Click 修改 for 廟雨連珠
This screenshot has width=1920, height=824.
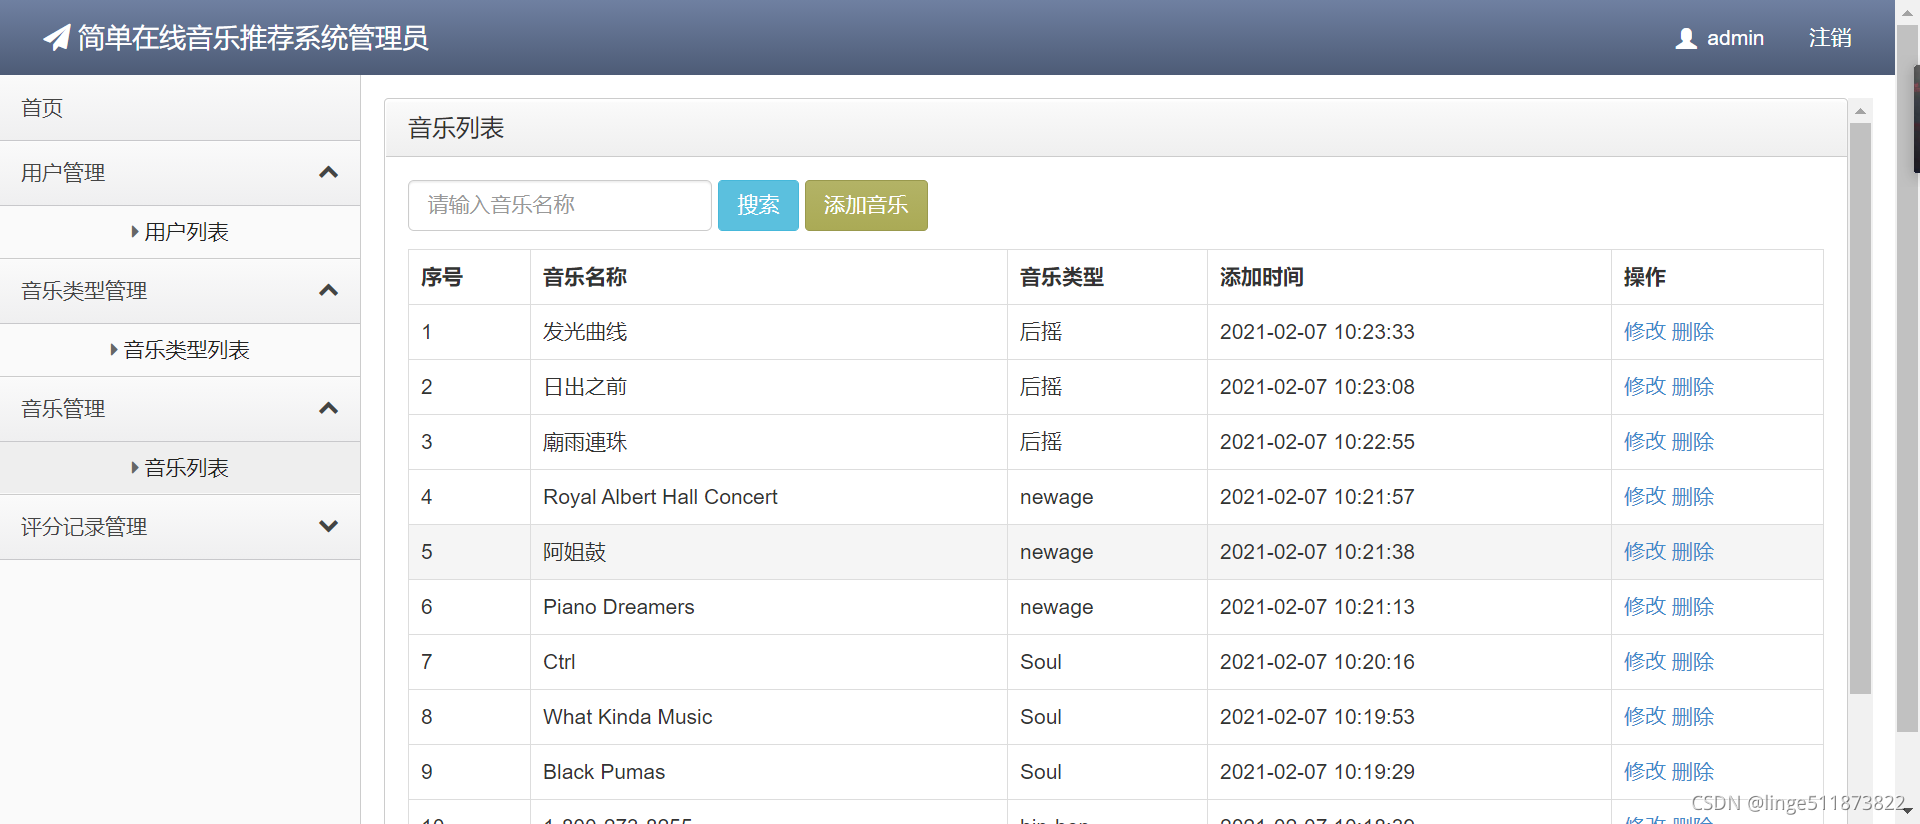1645,442
